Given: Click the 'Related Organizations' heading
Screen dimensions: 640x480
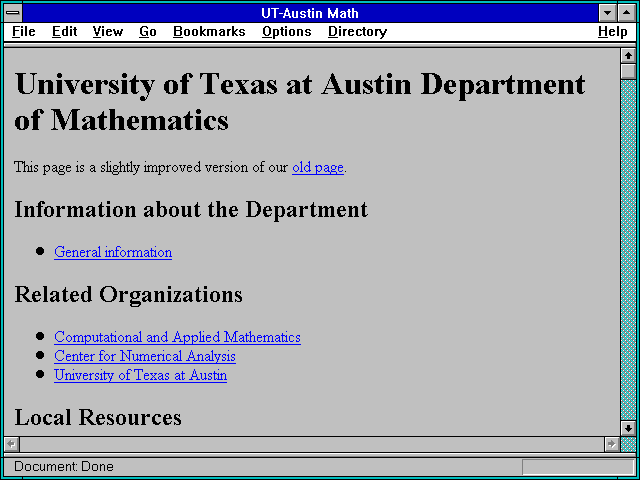Looking at the screenshot, I should (x=129, y=295).
